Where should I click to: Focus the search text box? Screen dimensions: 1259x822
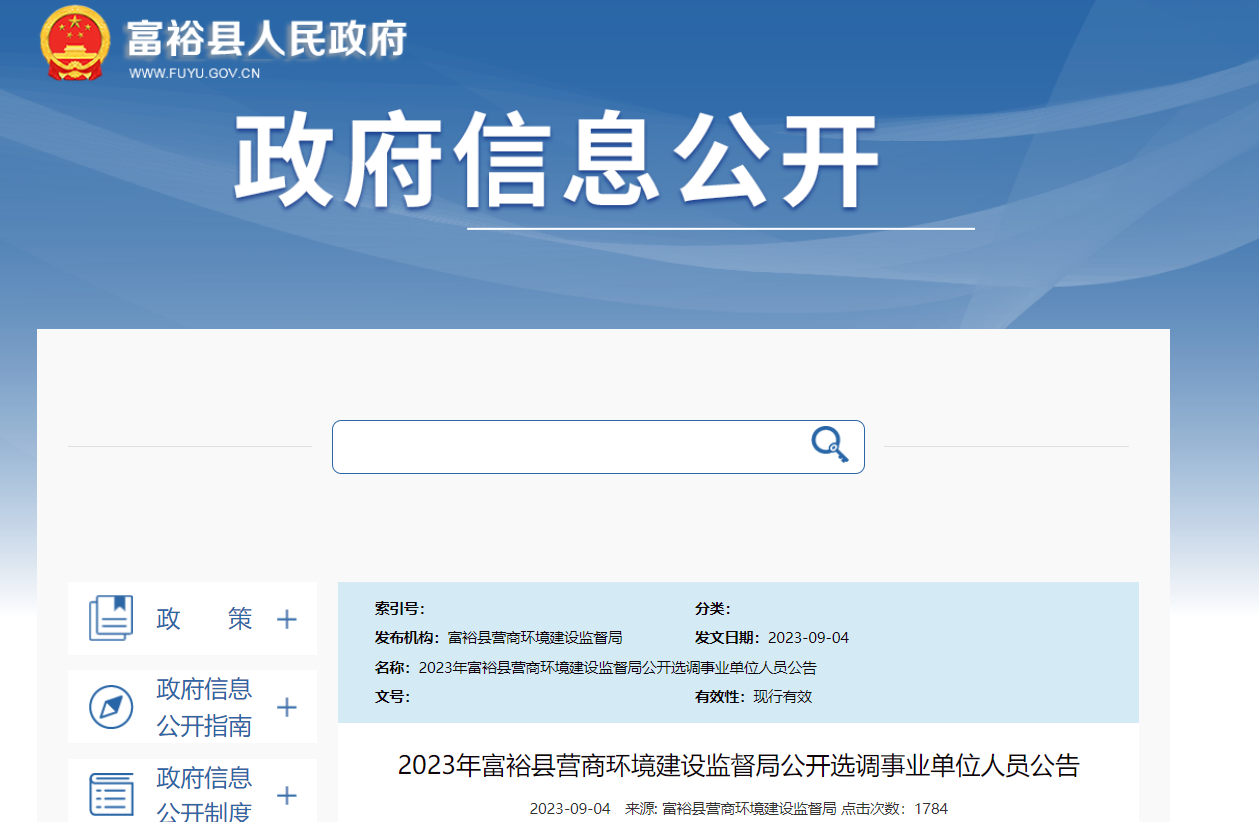coord(570,447)
